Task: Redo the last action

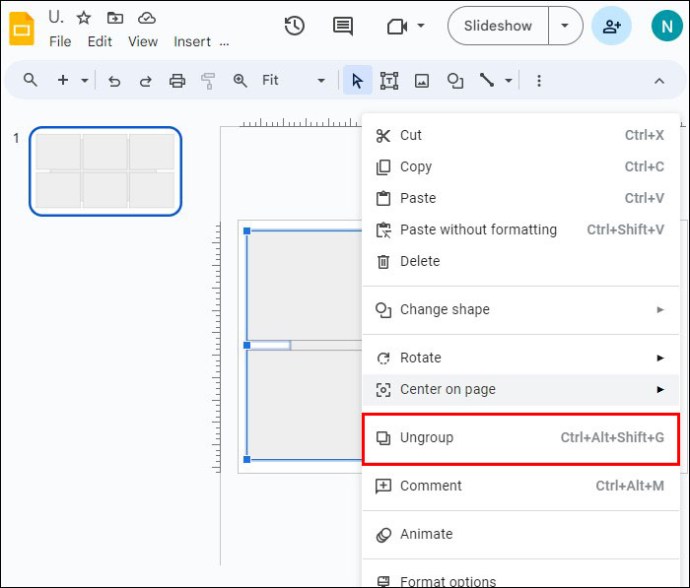Action: (146, 81)
